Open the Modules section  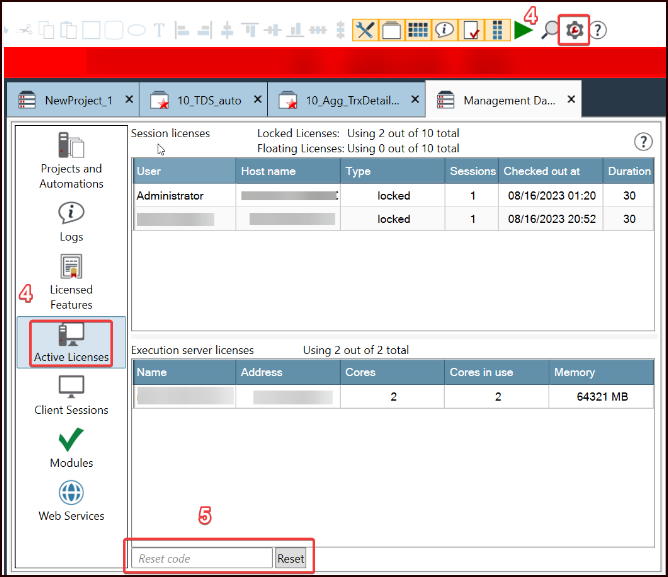tap(71, 448)
